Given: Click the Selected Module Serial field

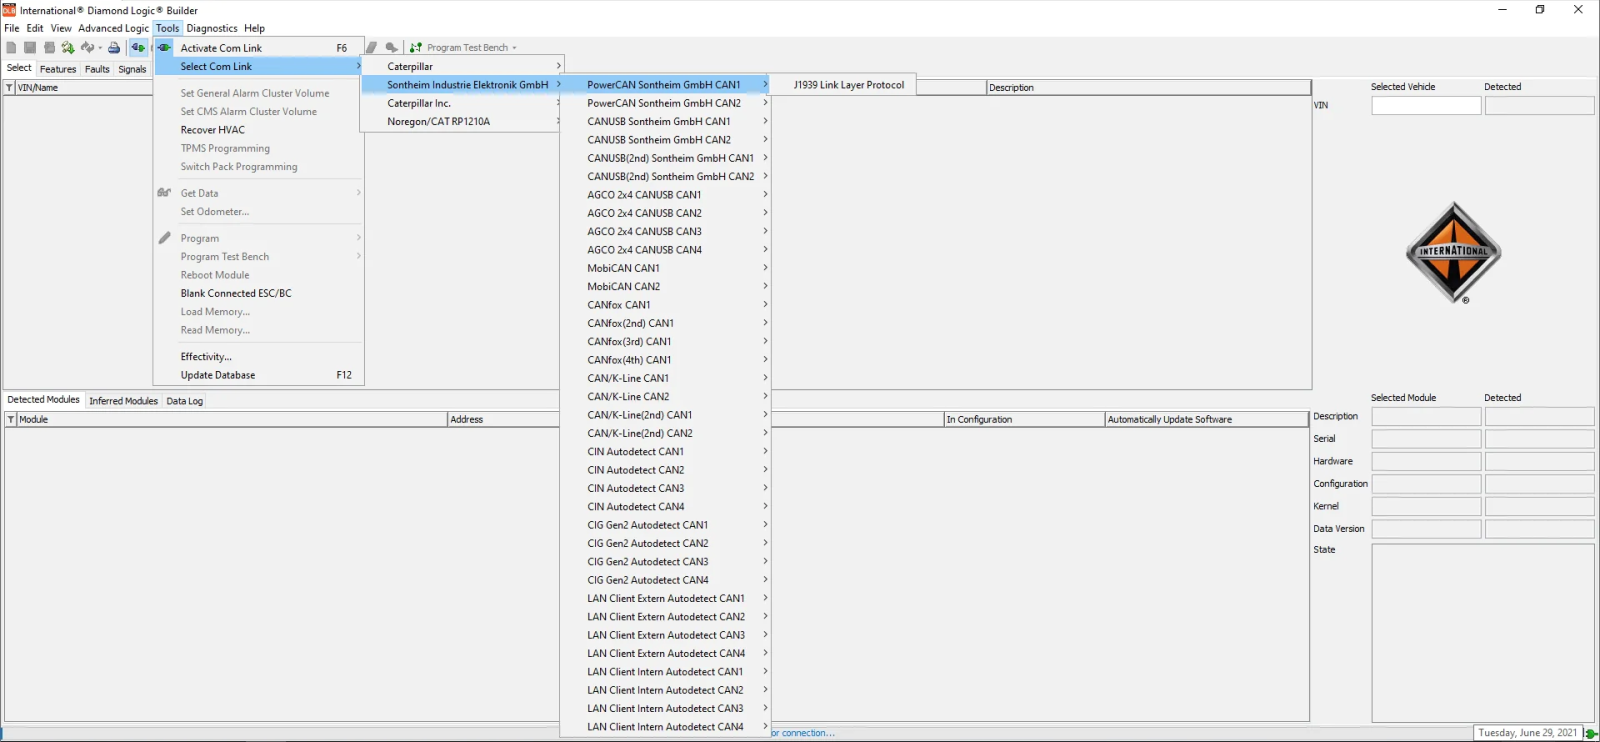Looking at the screenshot, I should click(1426, 439).
